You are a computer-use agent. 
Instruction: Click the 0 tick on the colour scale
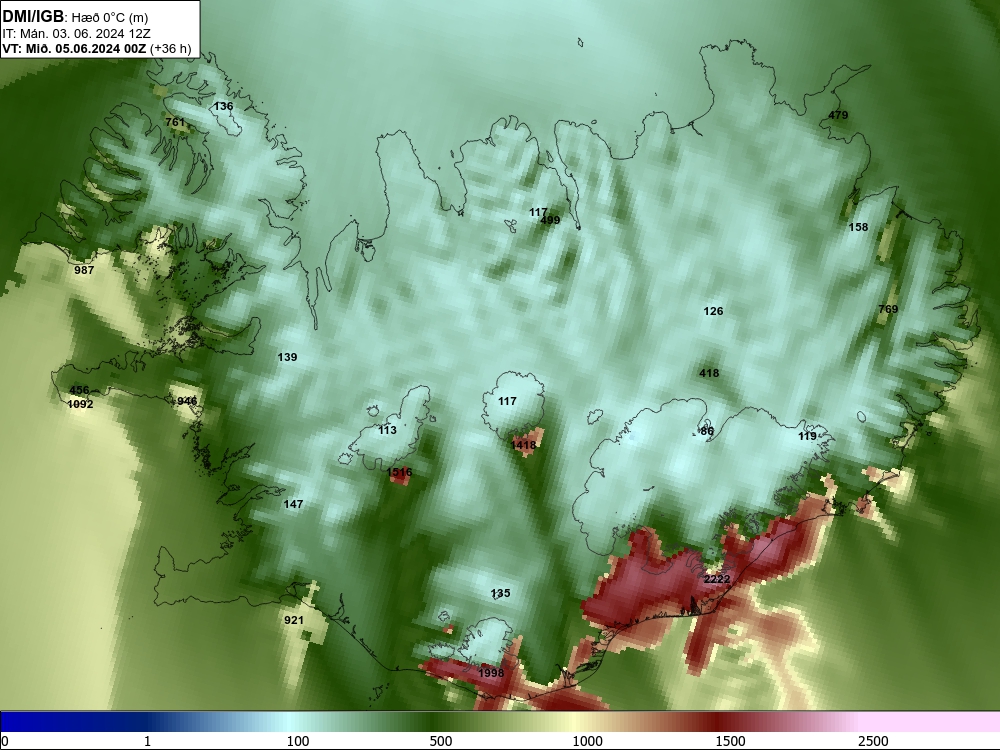coord(6,741)
